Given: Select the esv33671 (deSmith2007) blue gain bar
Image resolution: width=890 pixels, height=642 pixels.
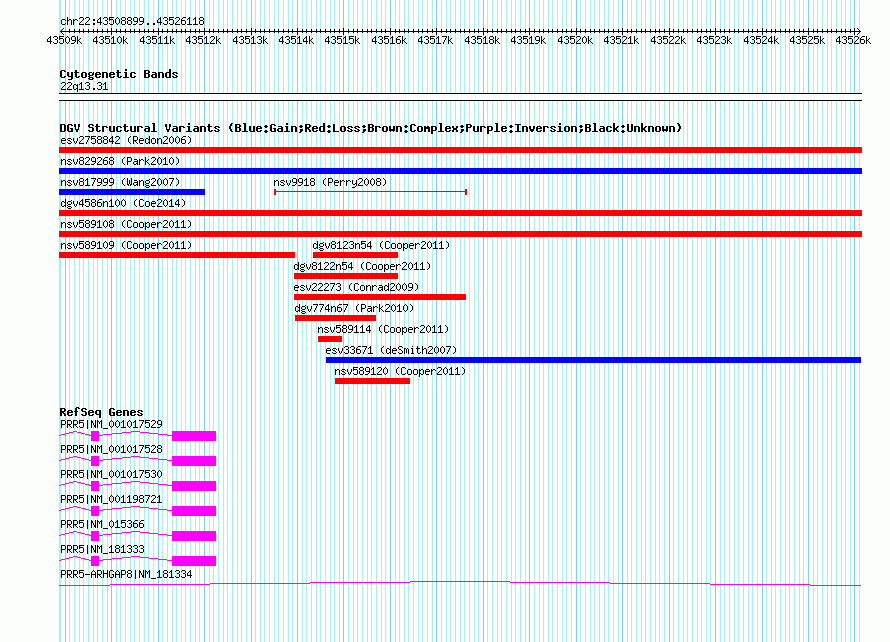Looking at the screenshot, I should click(x=593, y=360).
